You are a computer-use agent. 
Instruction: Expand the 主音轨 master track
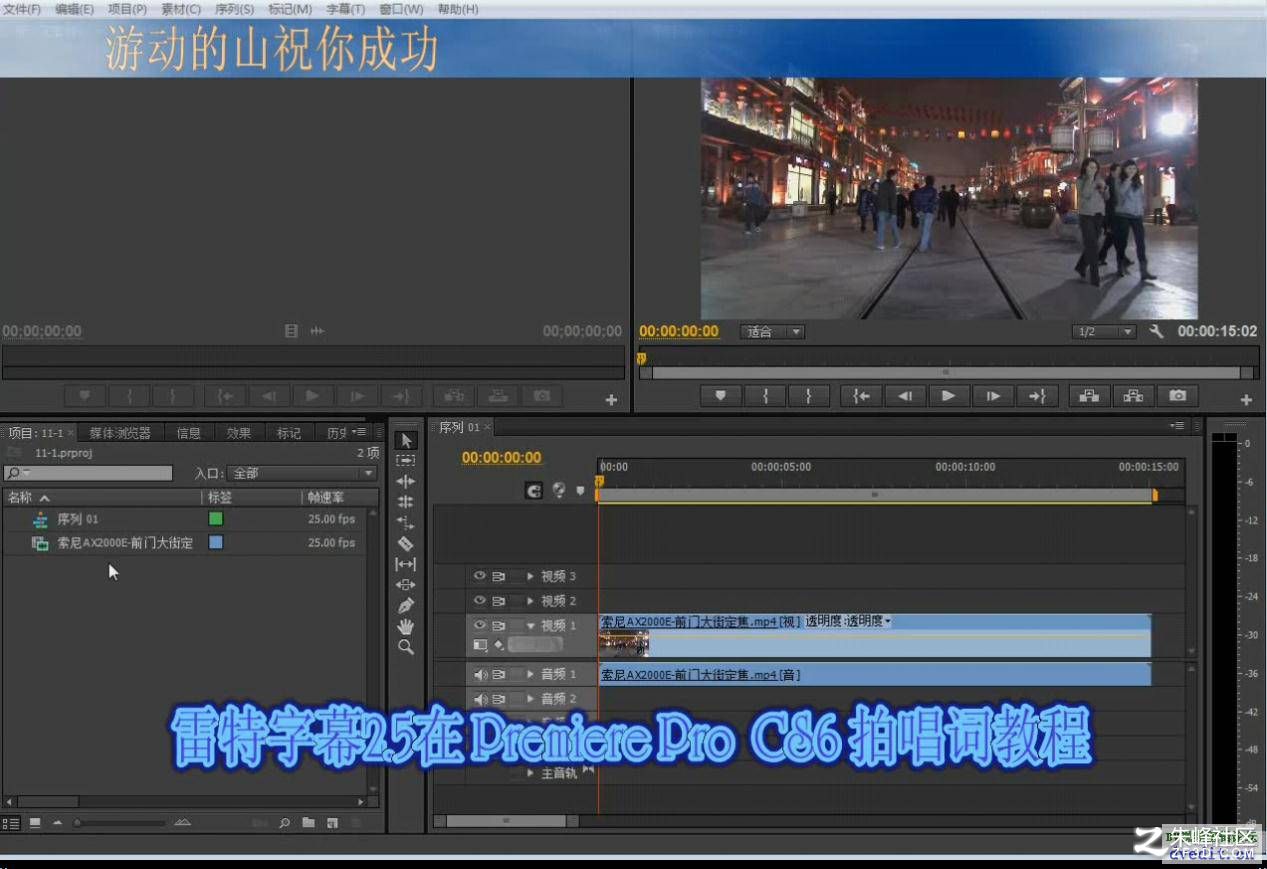click(531, 773)
